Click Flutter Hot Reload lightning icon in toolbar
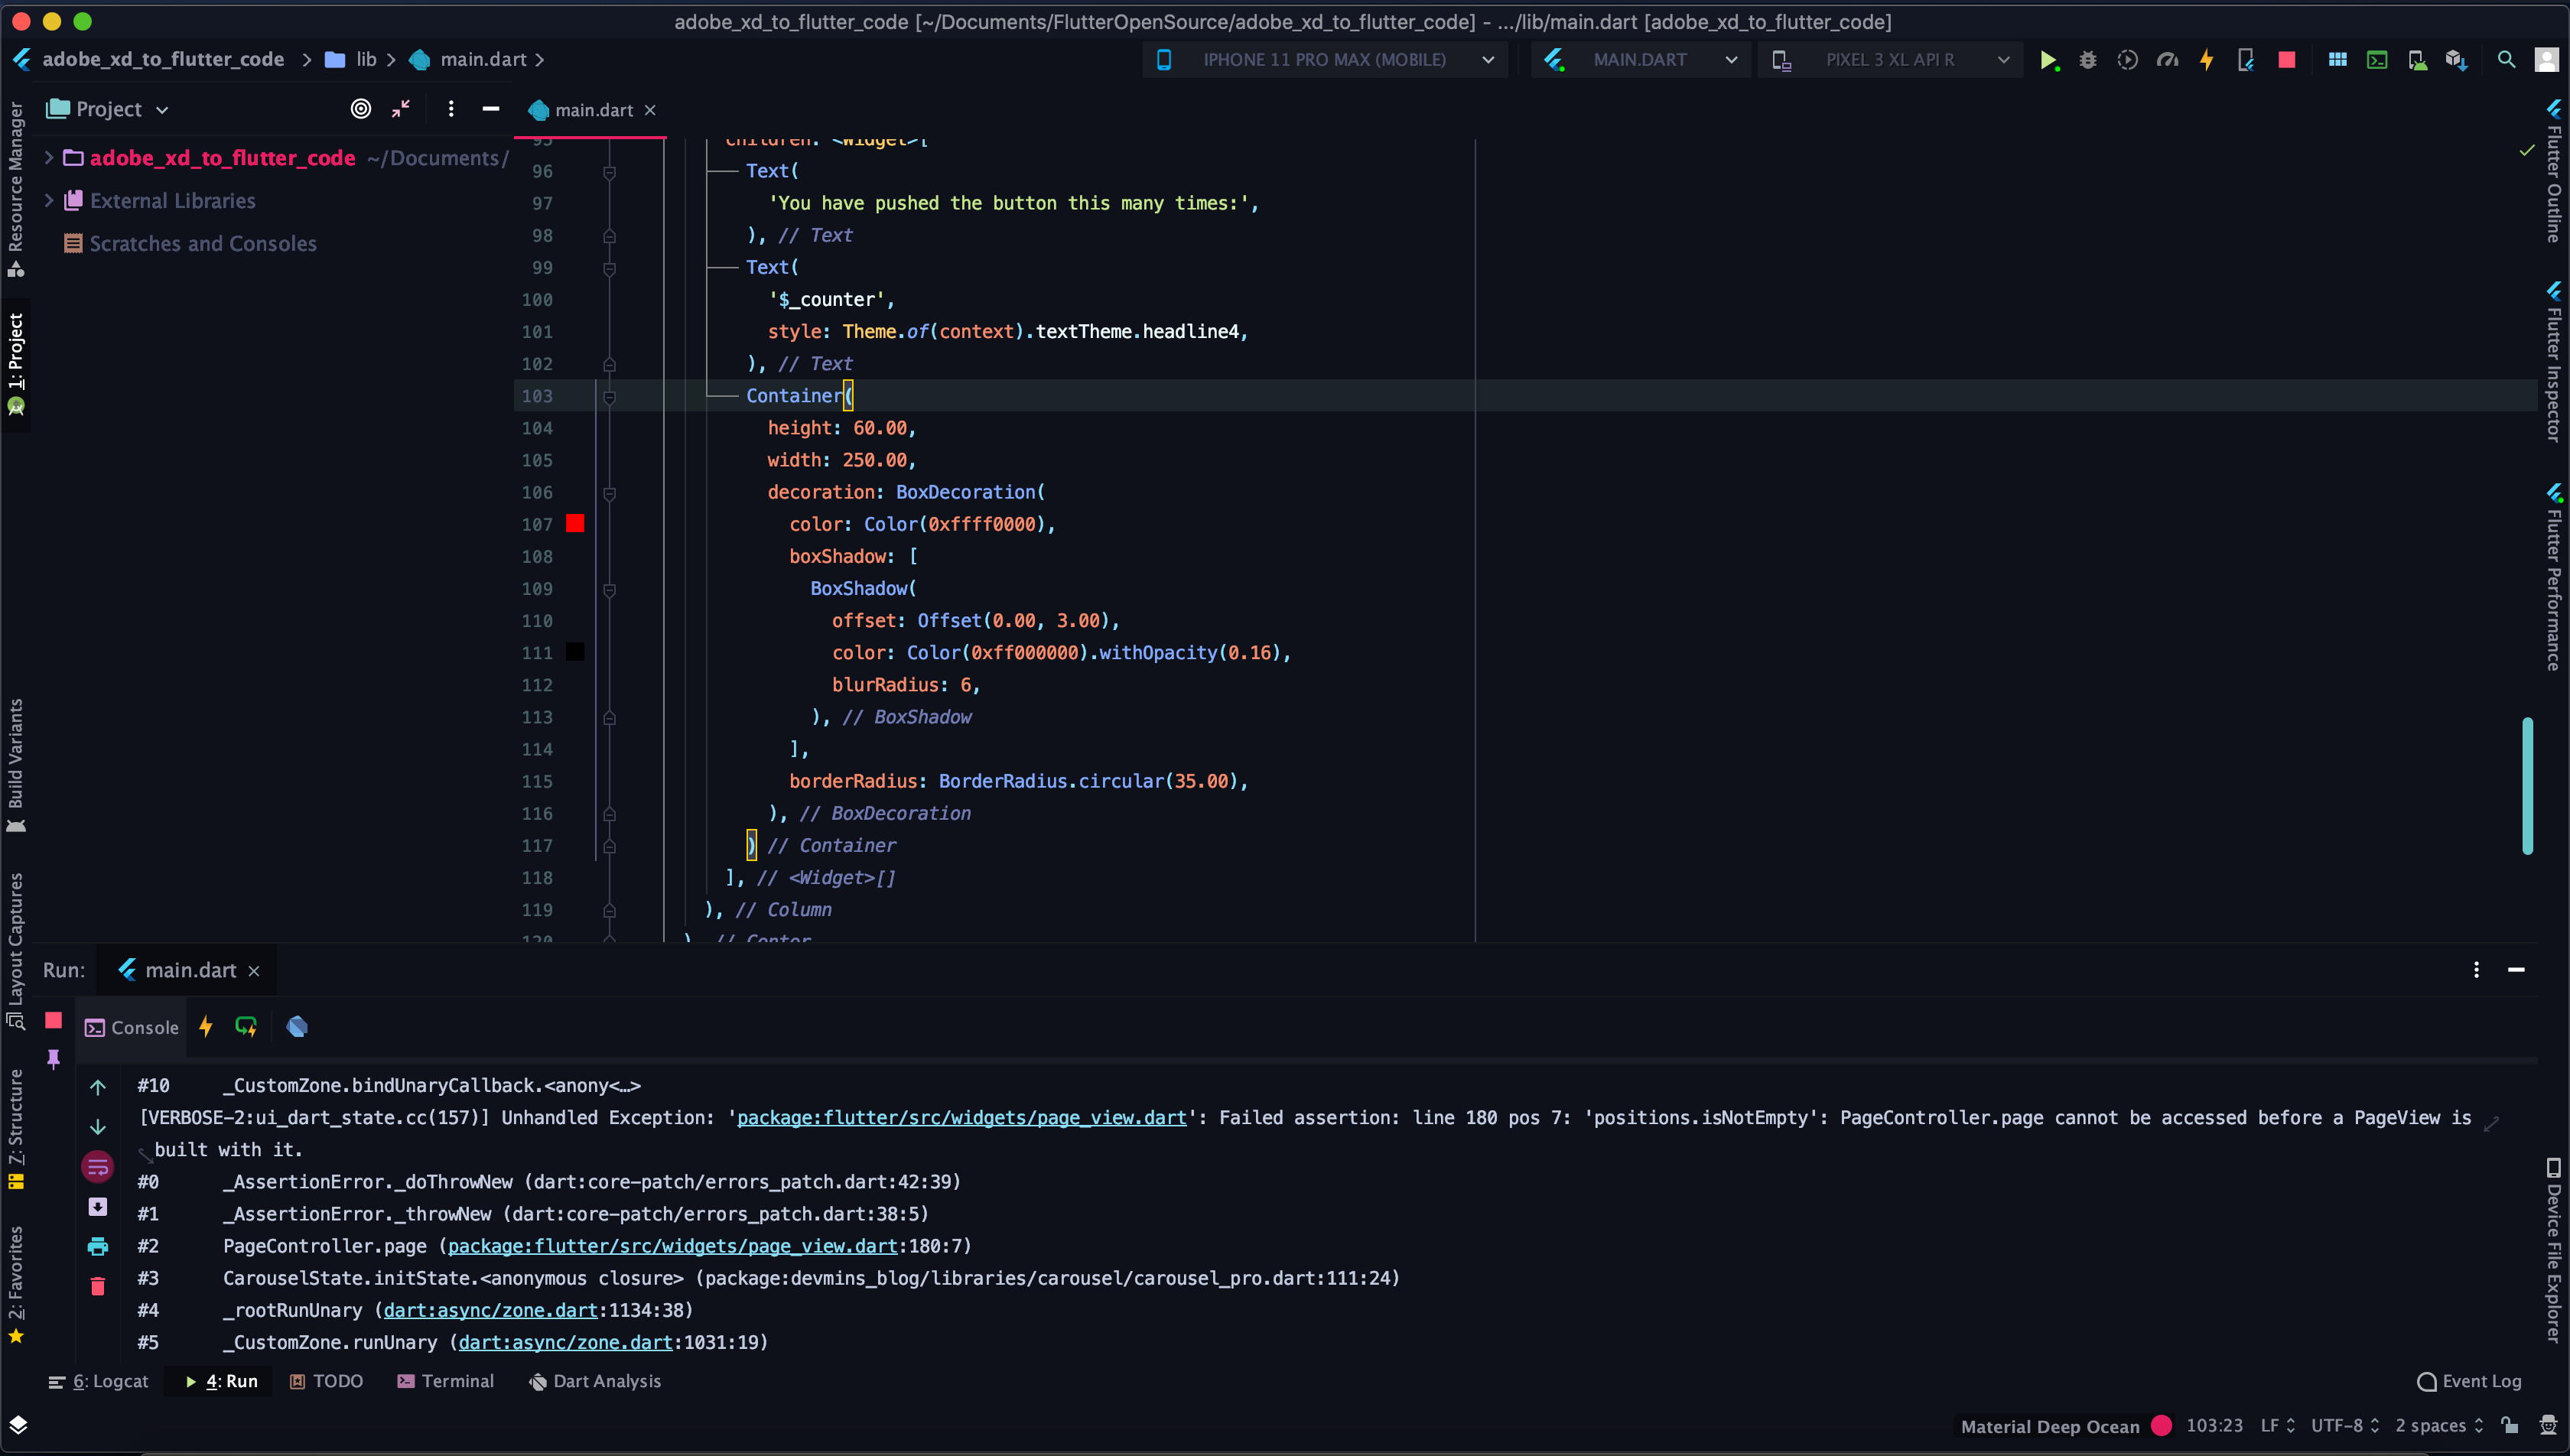 click(x=2207, y=60)
